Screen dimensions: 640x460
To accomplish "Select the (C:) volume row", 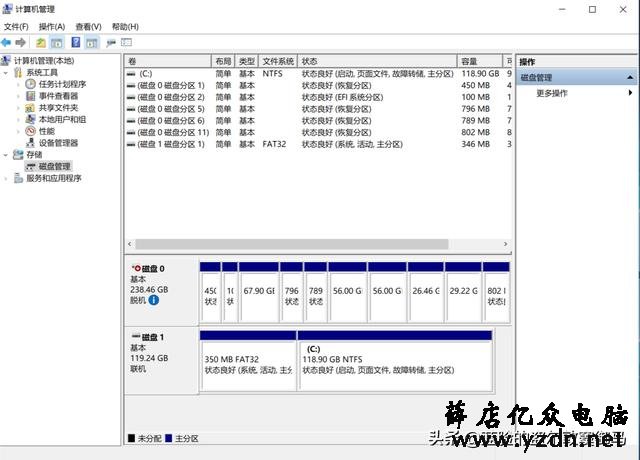I will (x=318, y=73).
